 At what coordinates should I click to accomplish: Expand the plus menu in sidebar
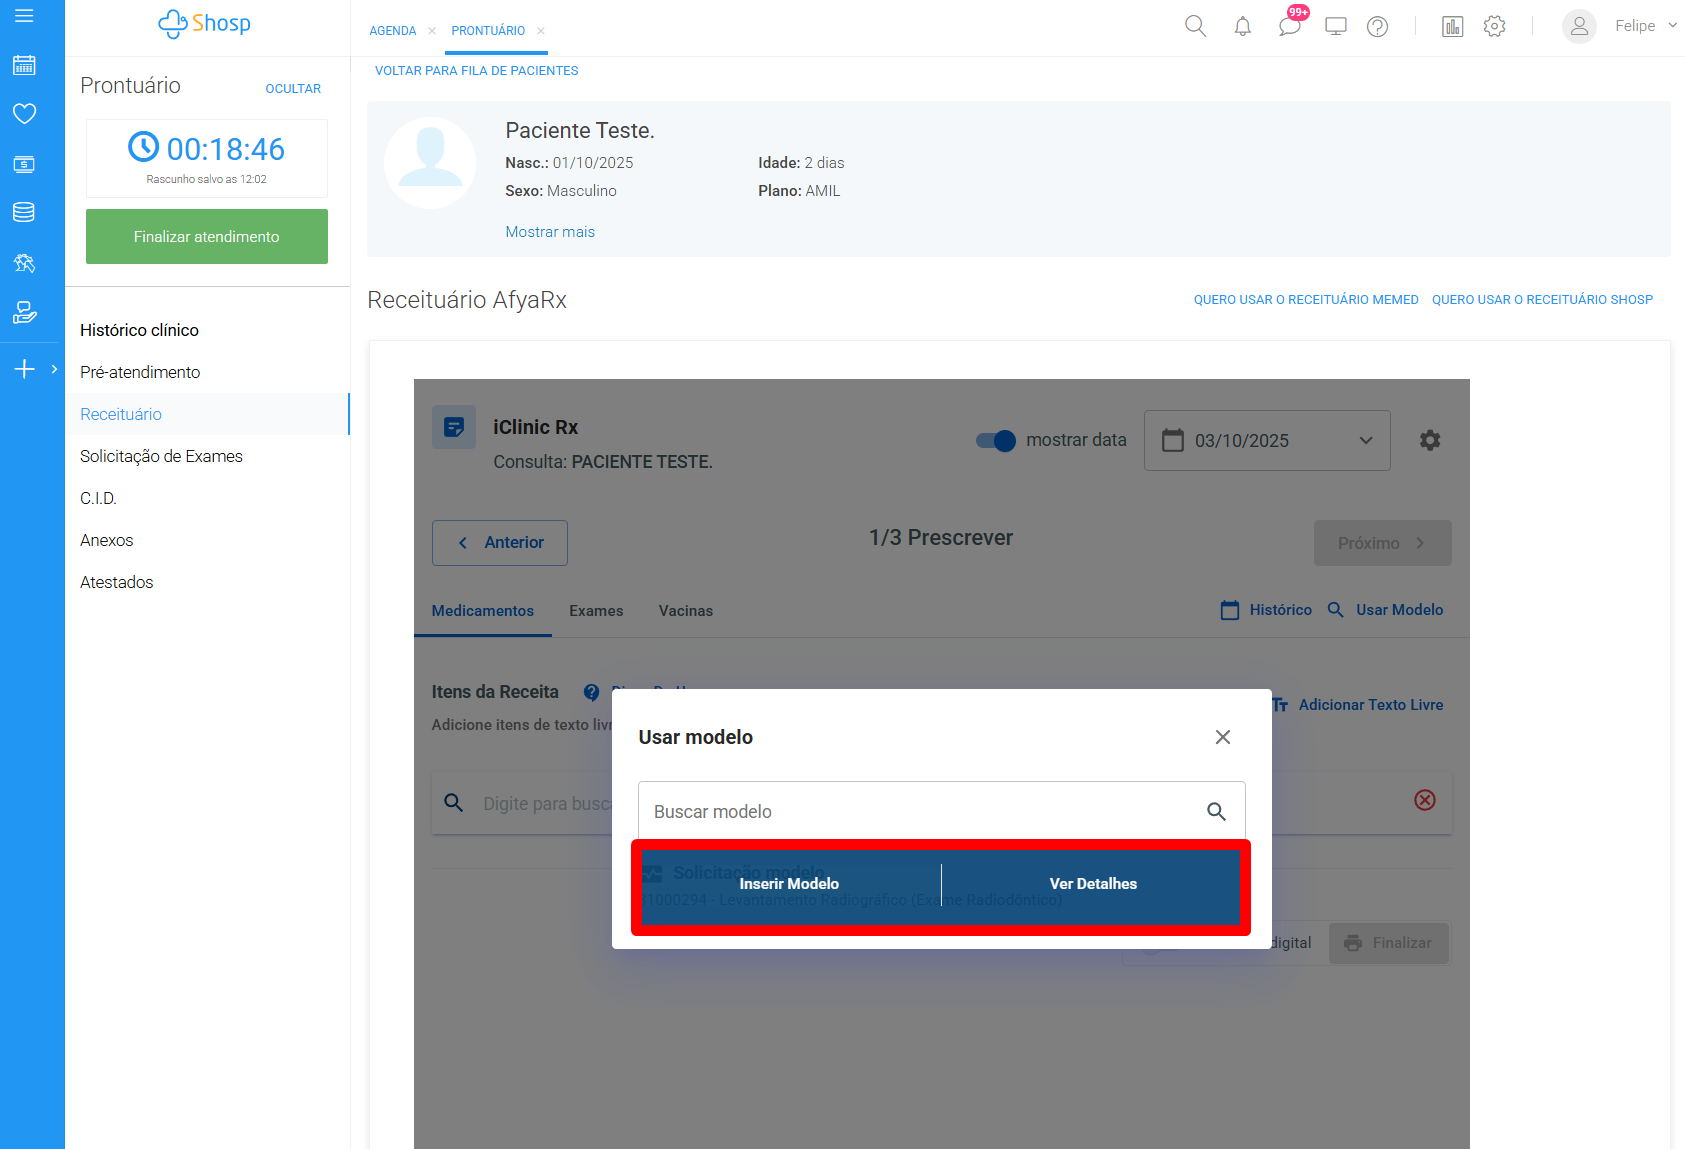[x=25, y=369]
